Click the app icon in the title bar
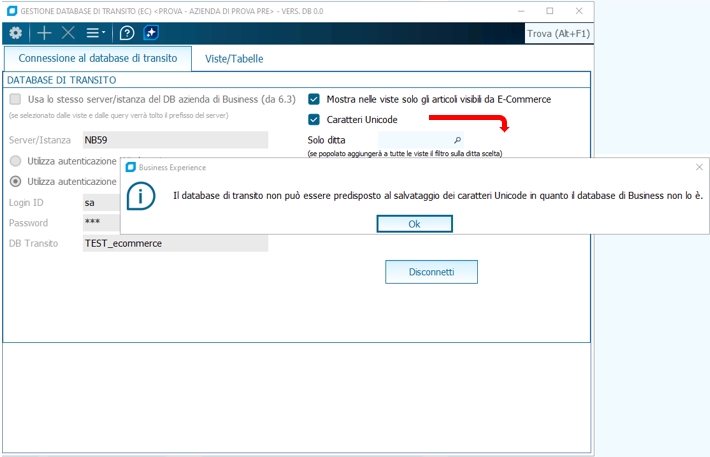This screenshot has width=710, height=457. point(12,11)
